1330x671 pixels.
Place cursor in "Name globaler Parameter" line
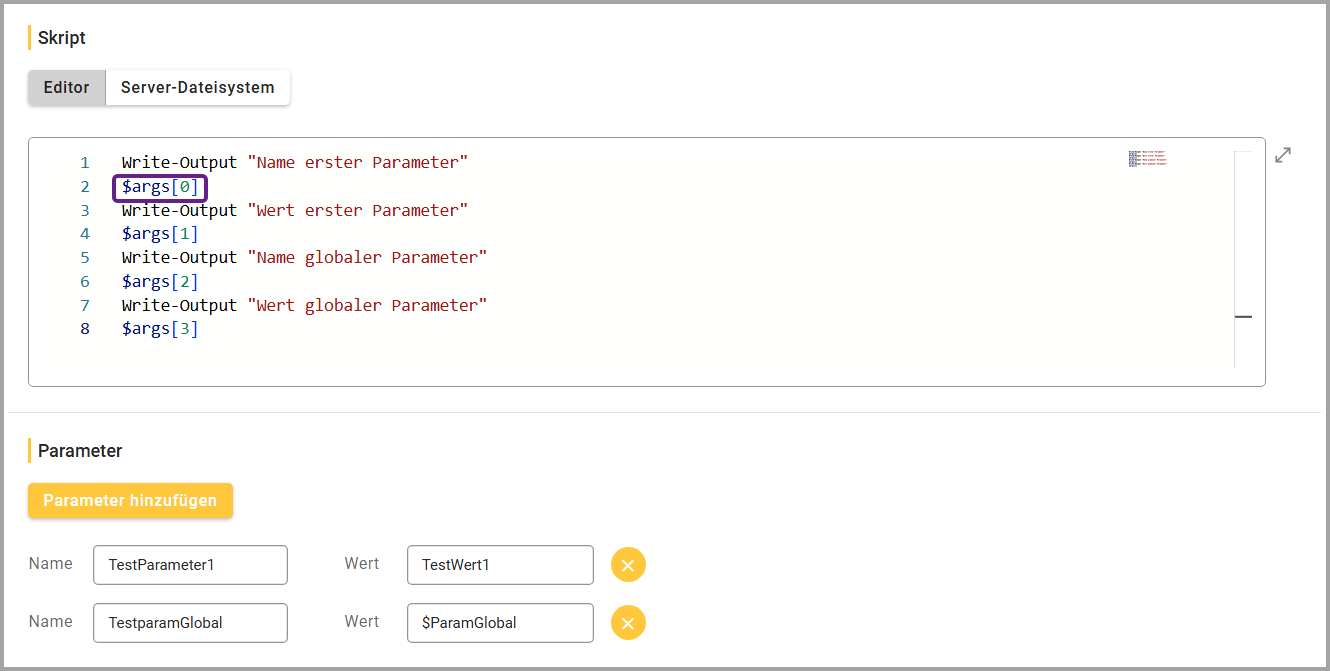[x=304, y=257]
